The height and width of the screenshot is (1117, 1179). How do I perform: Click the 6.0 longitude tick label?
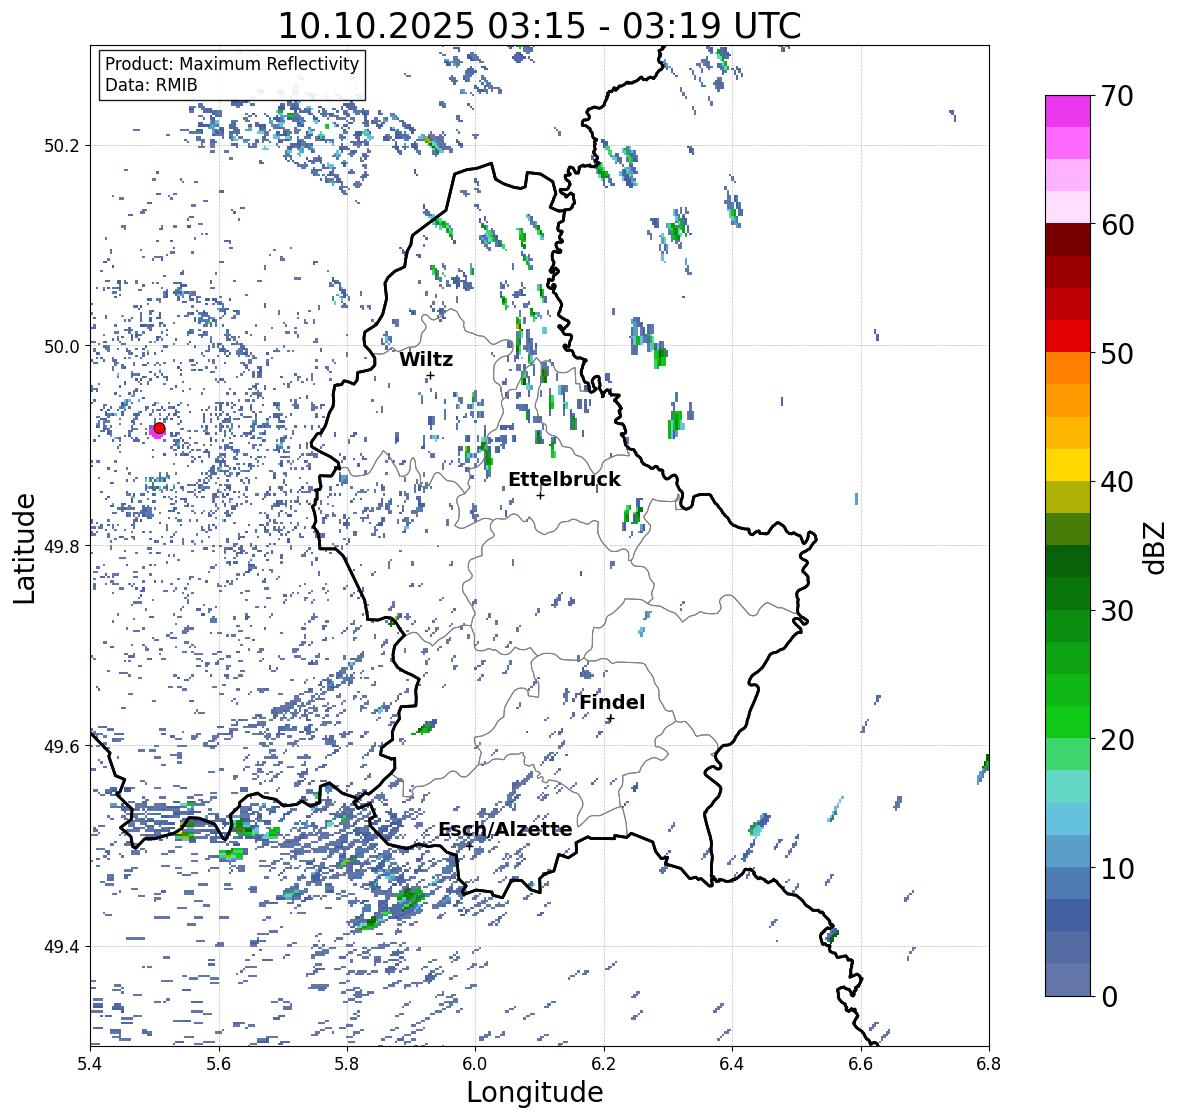pyautogui.click(x=475, y=1064)
